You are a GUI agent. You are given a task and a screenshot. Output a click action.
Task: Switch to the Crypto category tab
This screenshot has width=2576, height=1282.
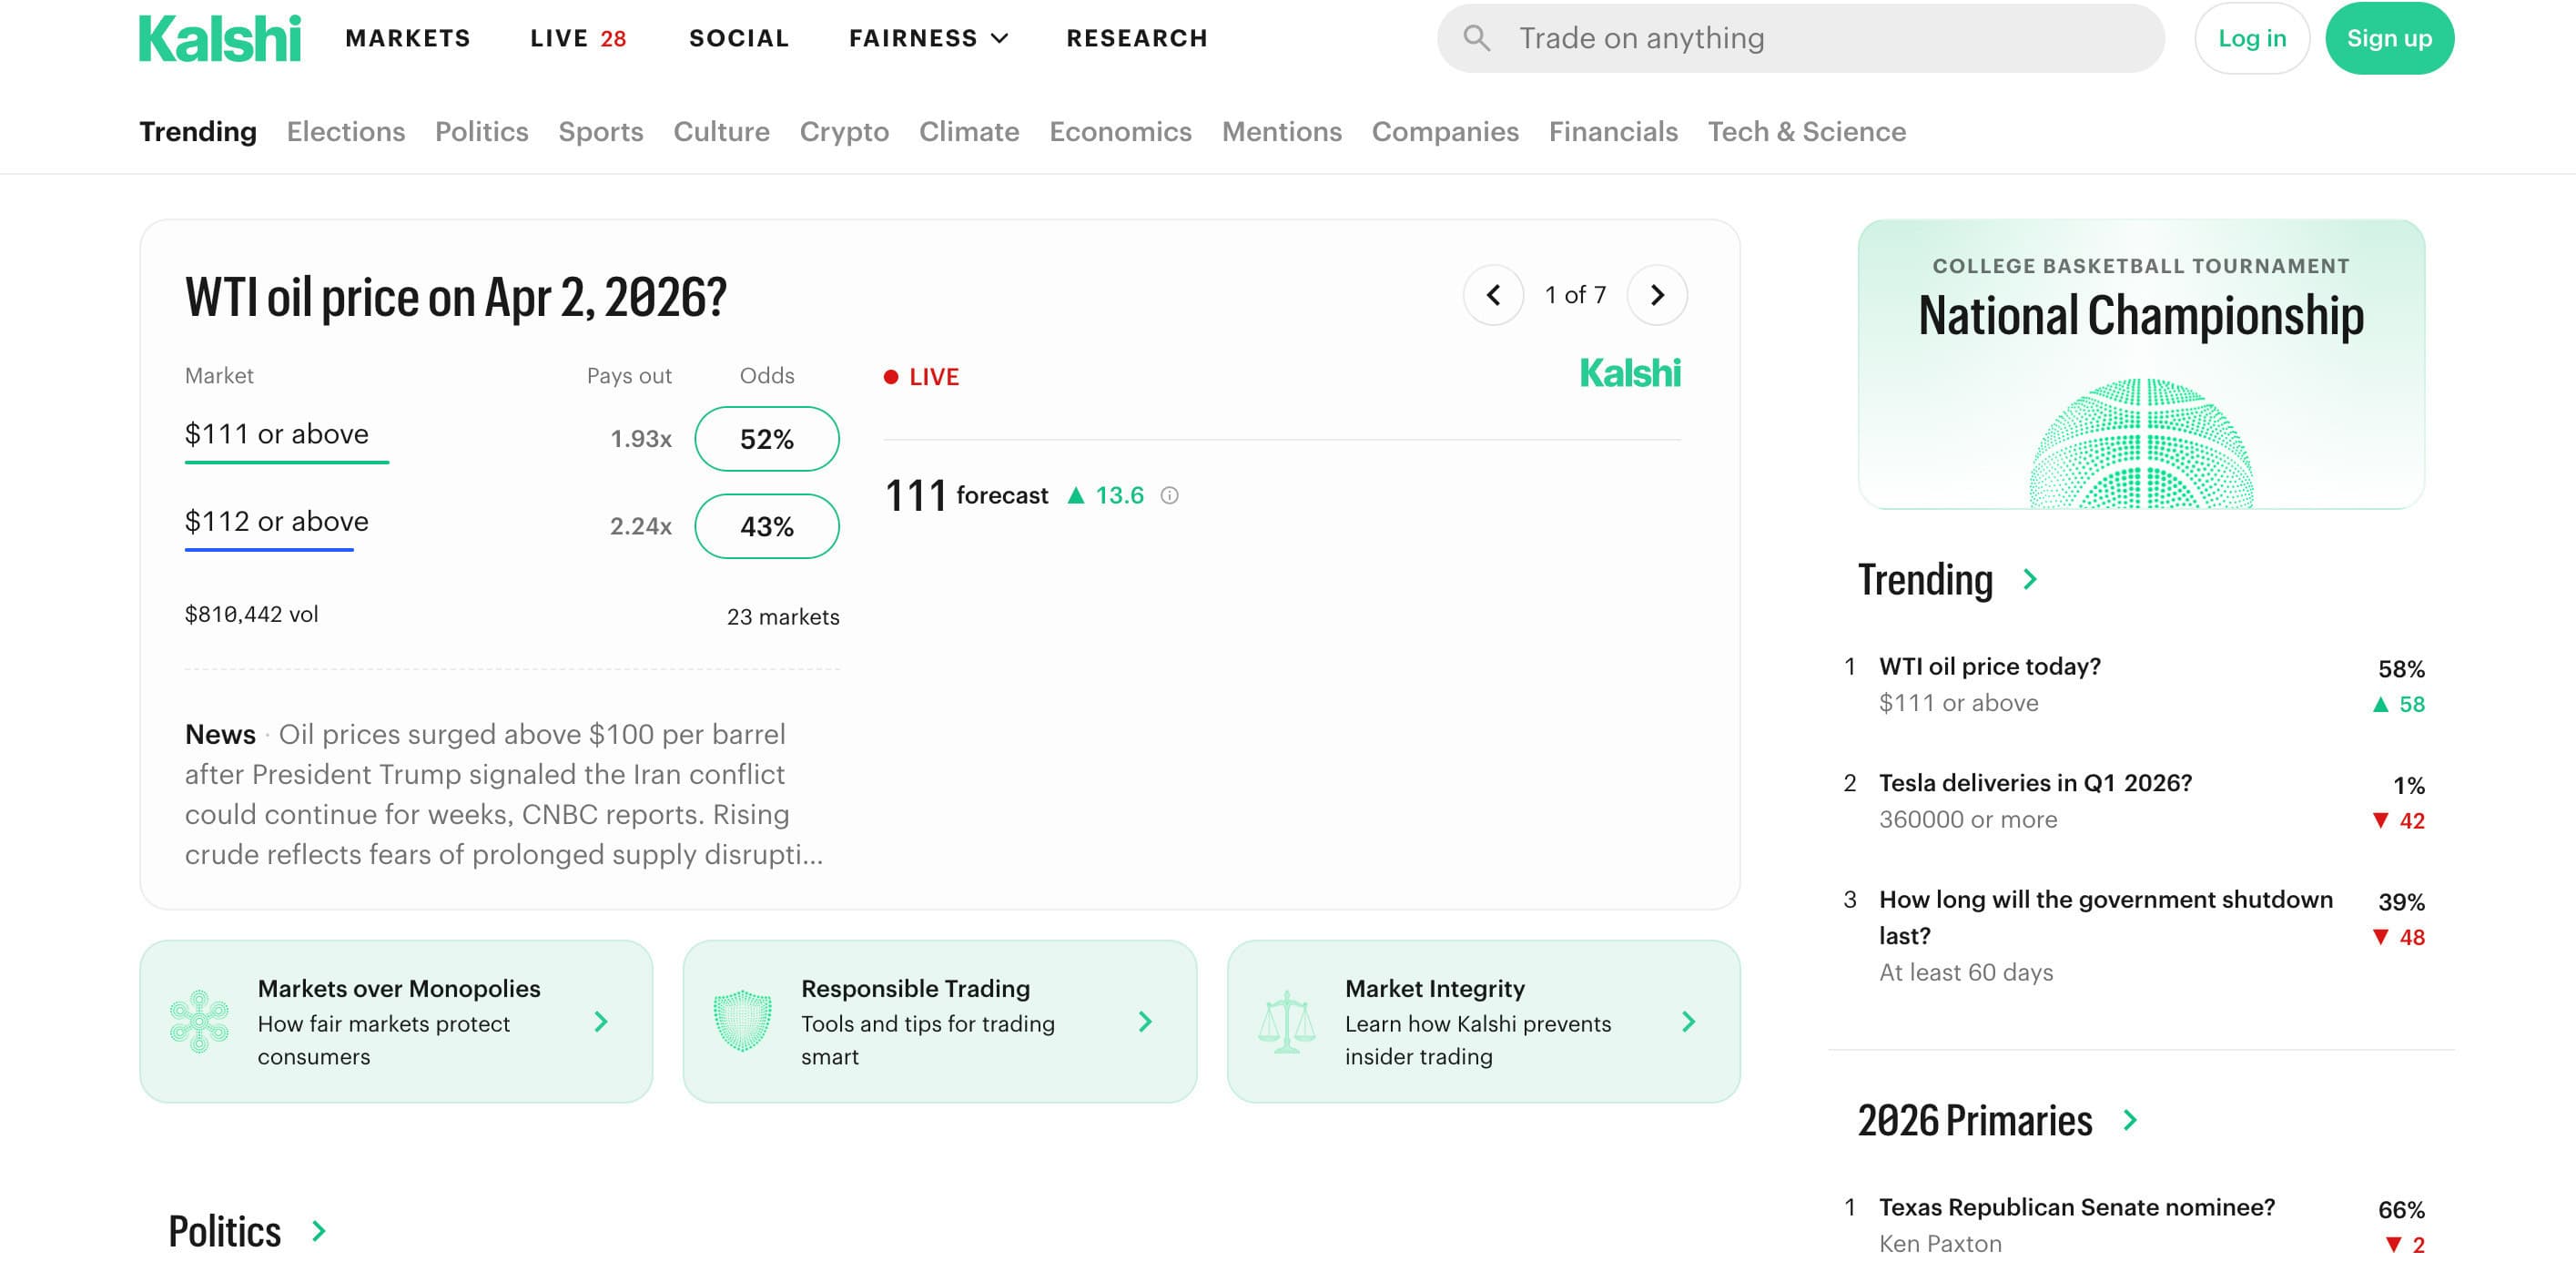pyautogui.click(x=843, y=131)
